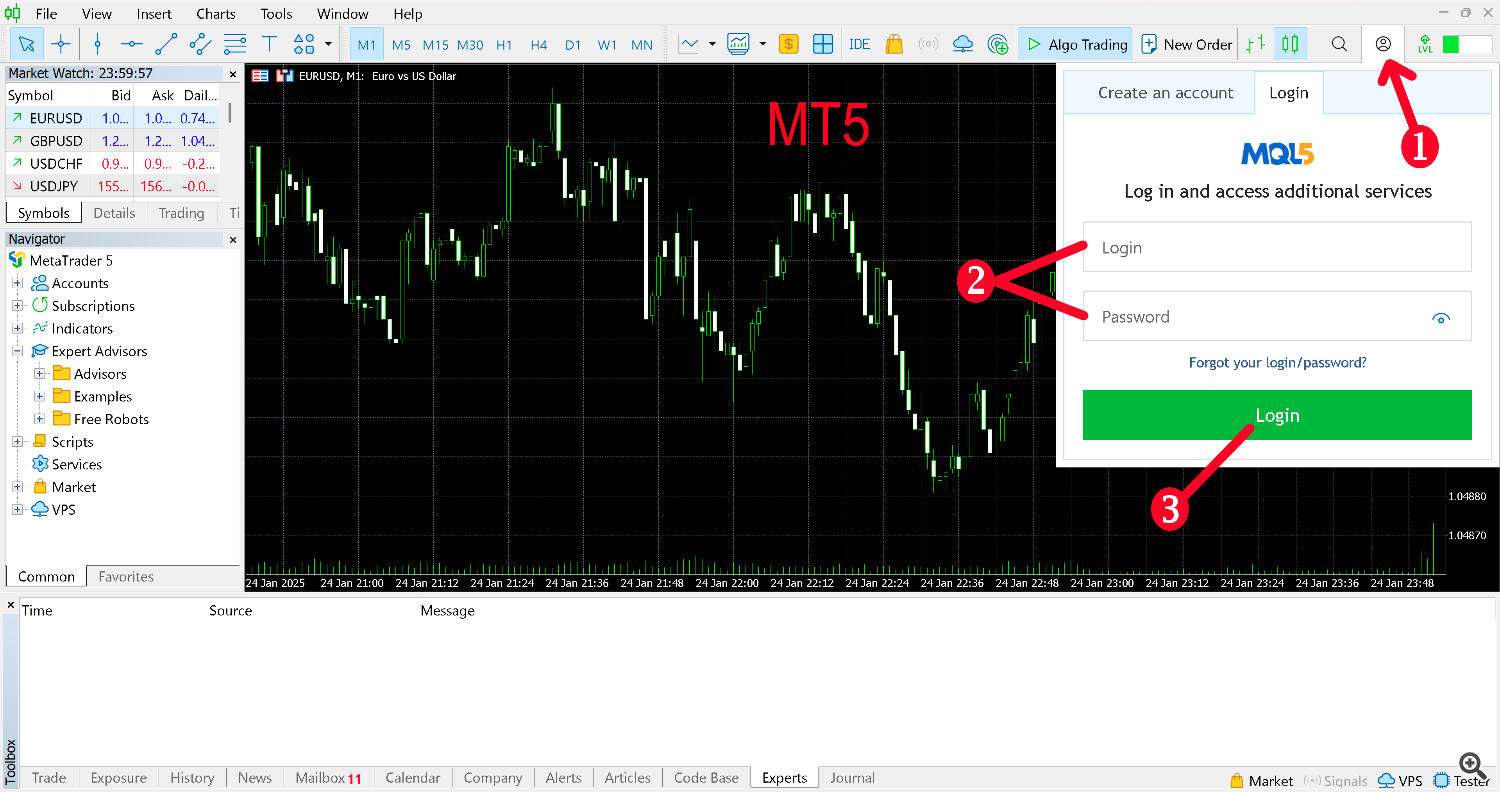Switch chart to M1 timeframe

367,45
